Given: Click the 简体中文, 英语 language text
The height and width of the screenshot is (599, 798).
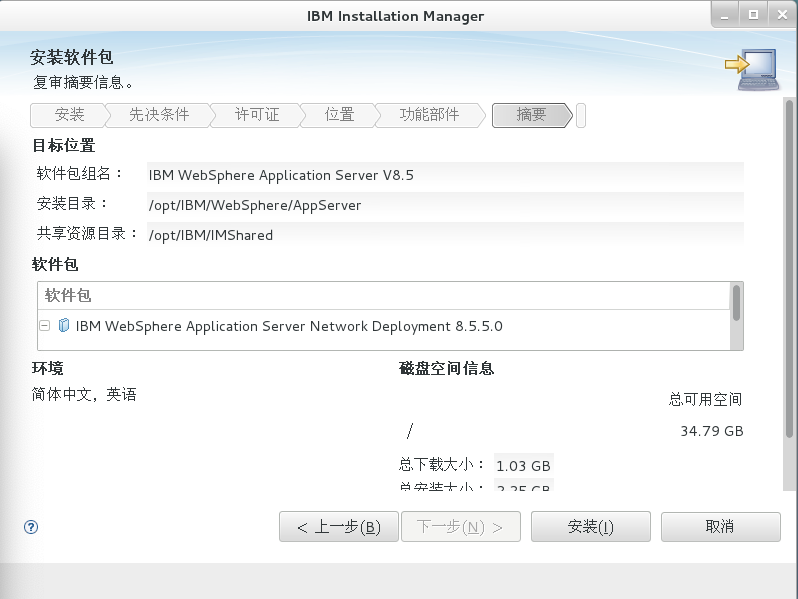Looking at the screenshot, I should point(84,394).
